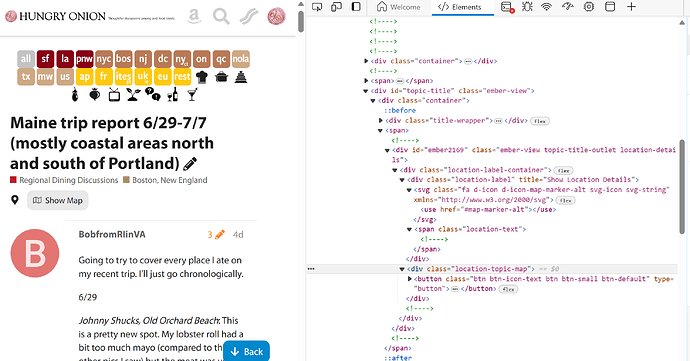
Task: Click the Hungry Onion logo
Action: point(55,16)
